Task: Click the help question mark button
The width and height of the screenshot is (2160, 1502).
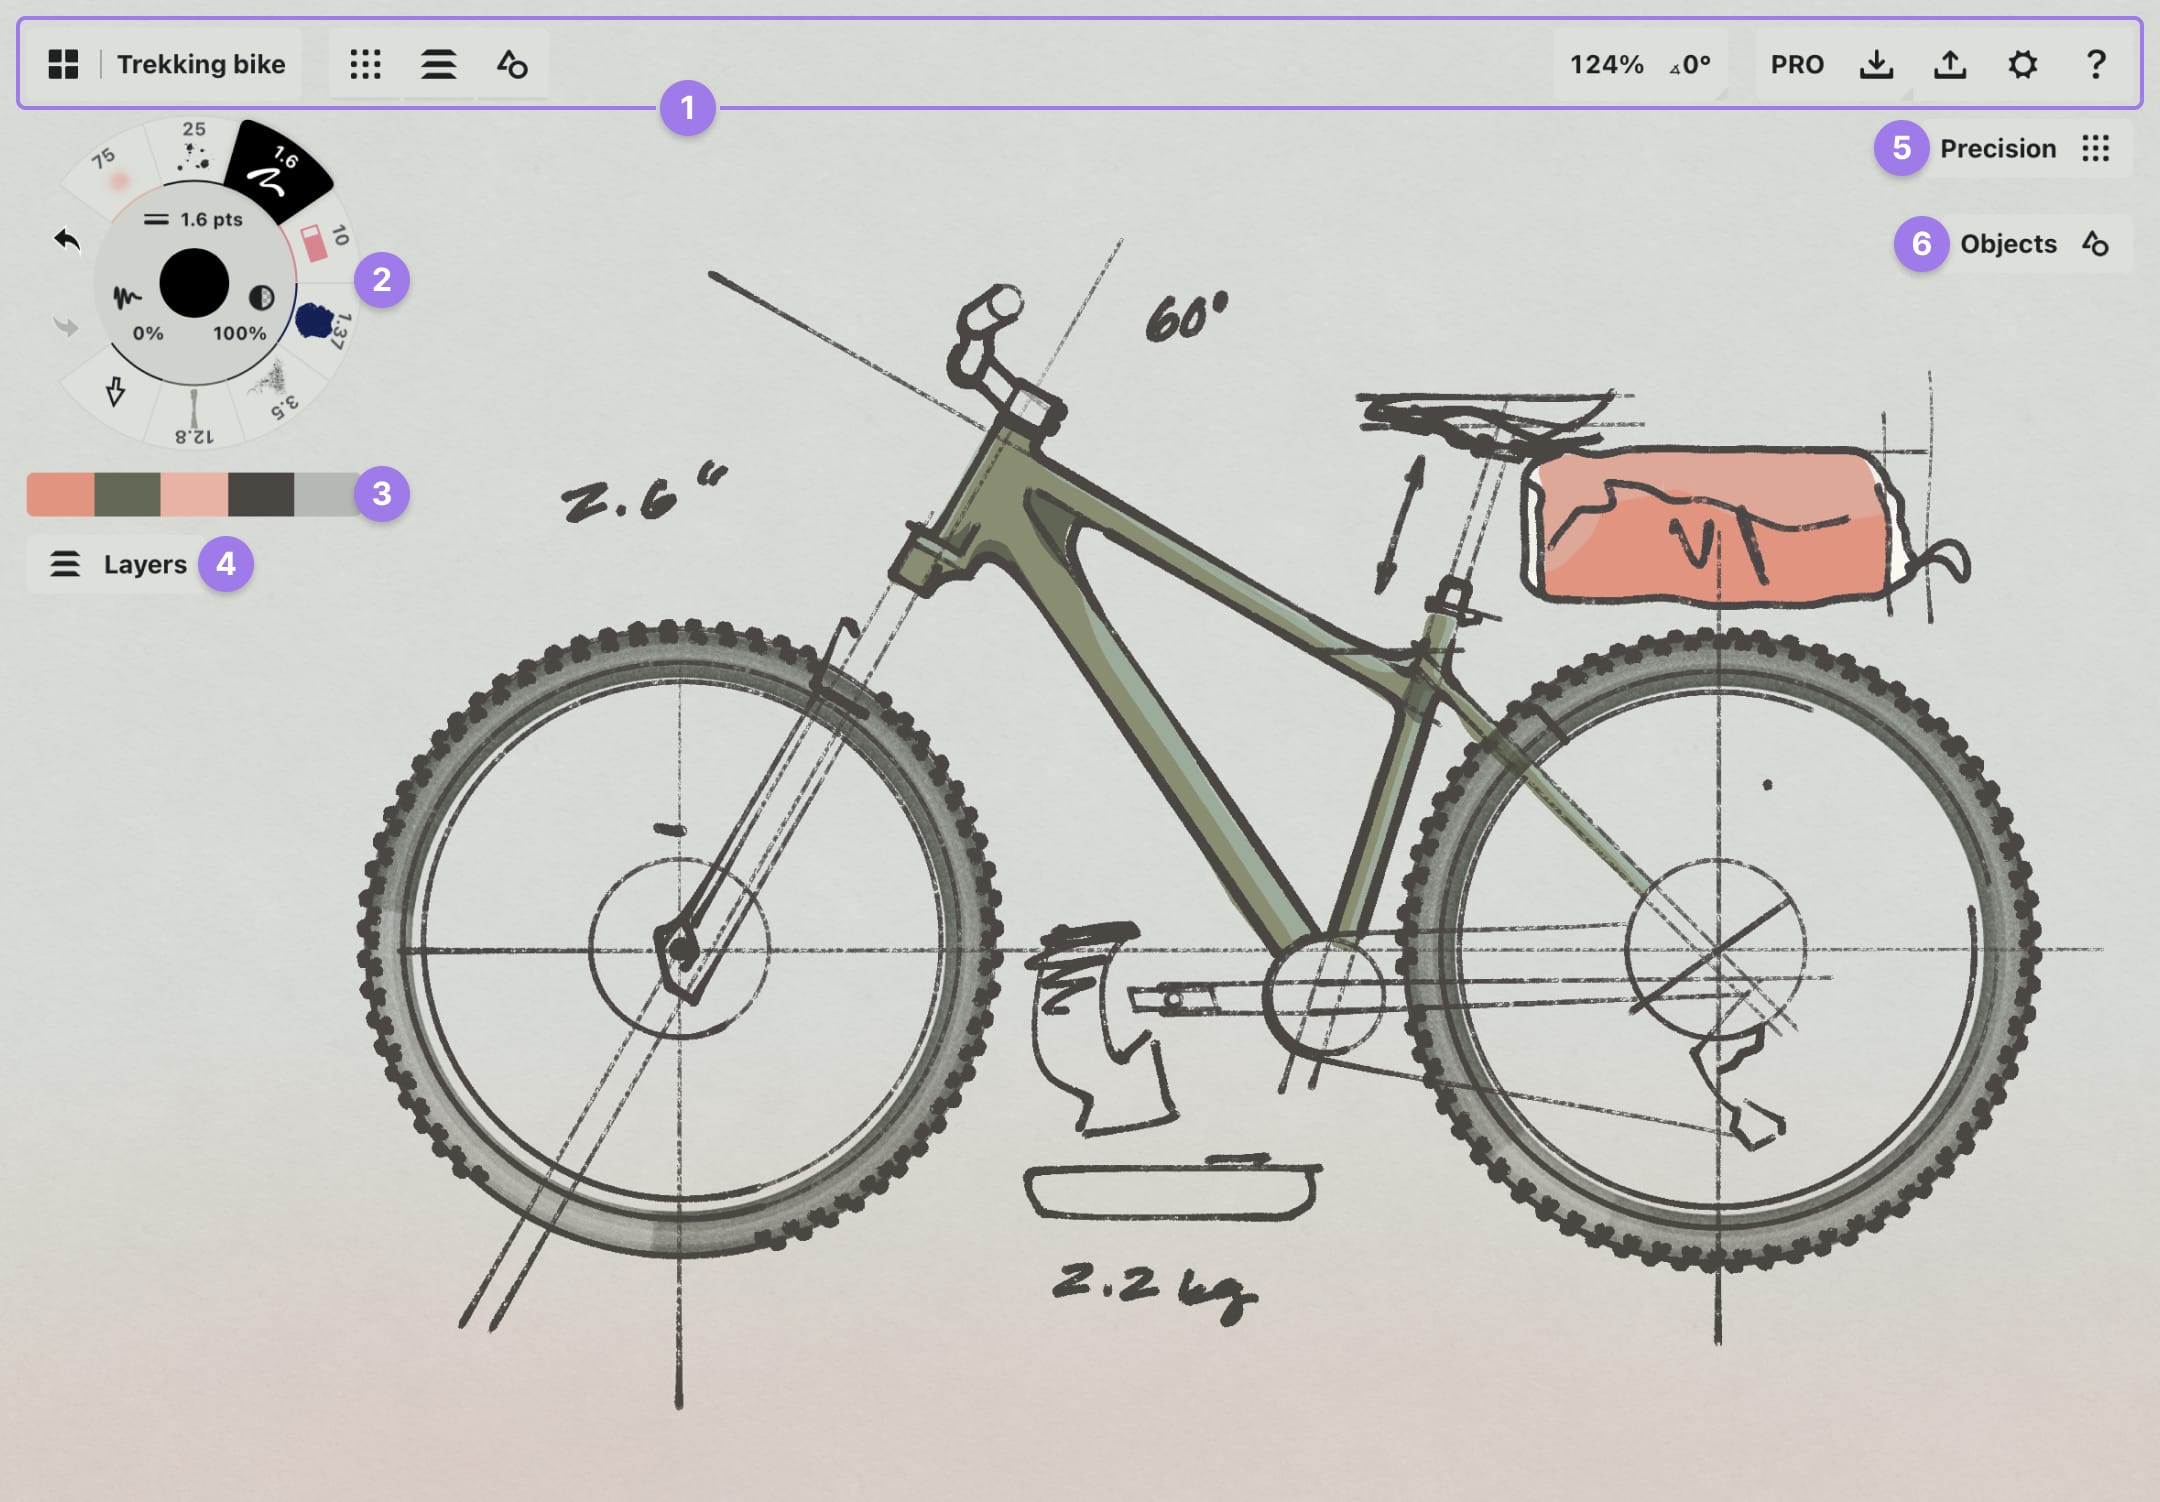Action: [2098, 62]
